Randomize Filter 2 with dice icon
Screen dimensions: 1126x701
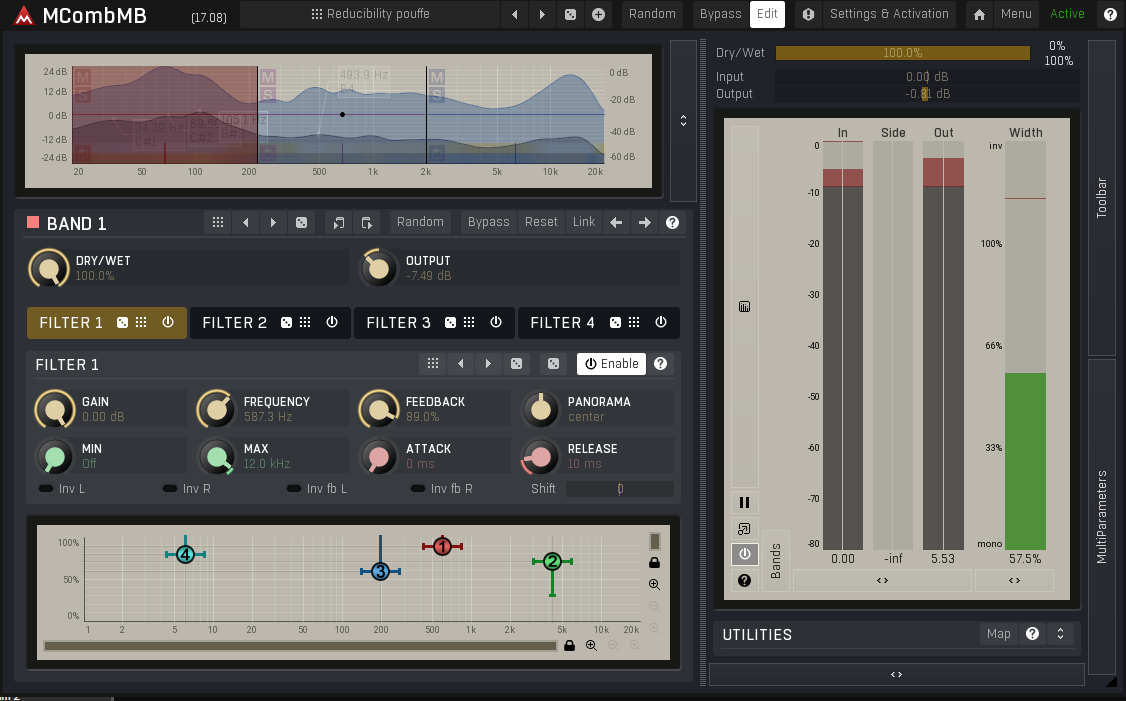[x=287, y=322]
